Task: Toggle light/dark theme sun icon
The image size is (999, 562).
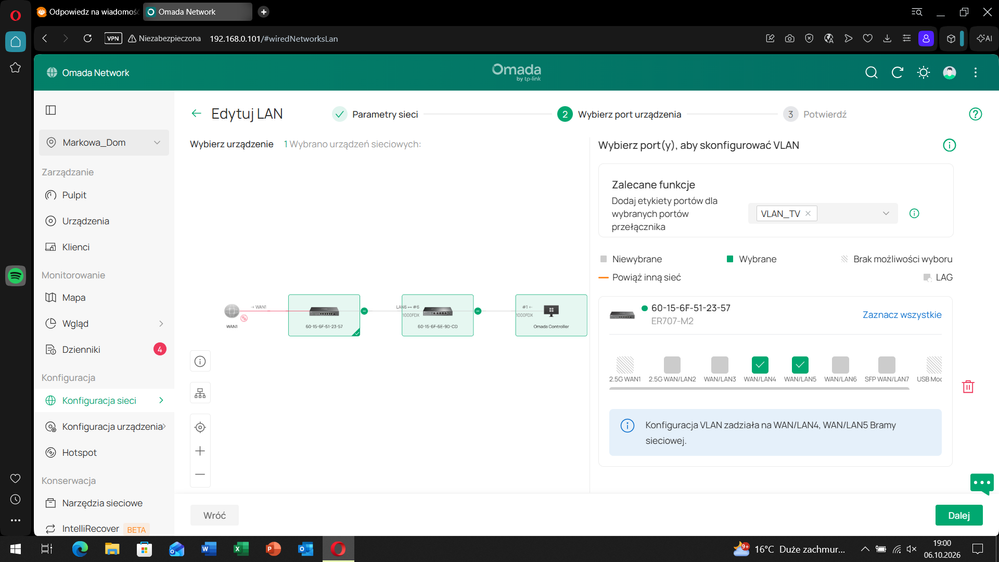Action: click(923, 73)
